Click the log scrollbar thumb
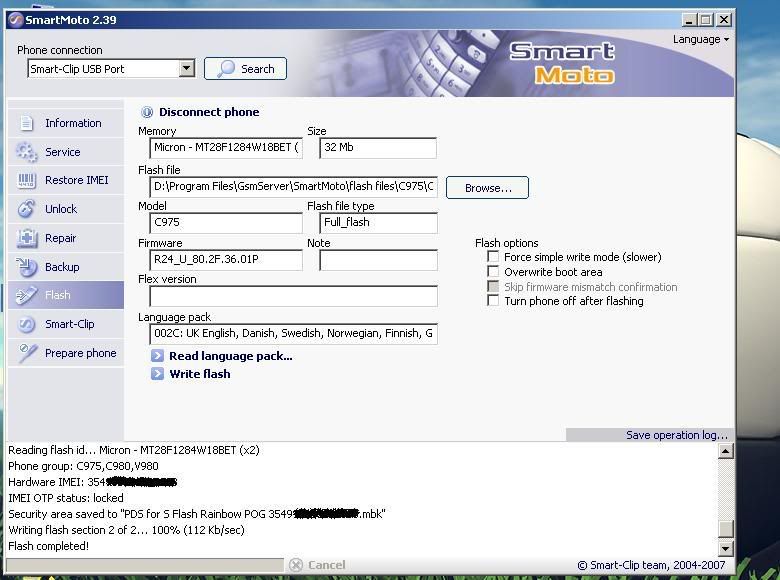The width and height of the screenshot is (780, 580). coord(726,529)
